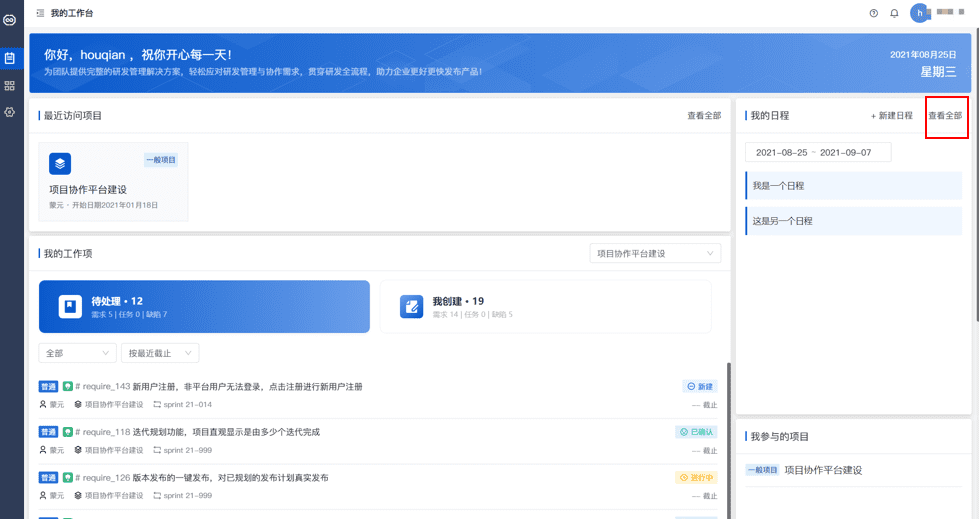Open the 按最近截止 sort dropdown

point(160,353)
